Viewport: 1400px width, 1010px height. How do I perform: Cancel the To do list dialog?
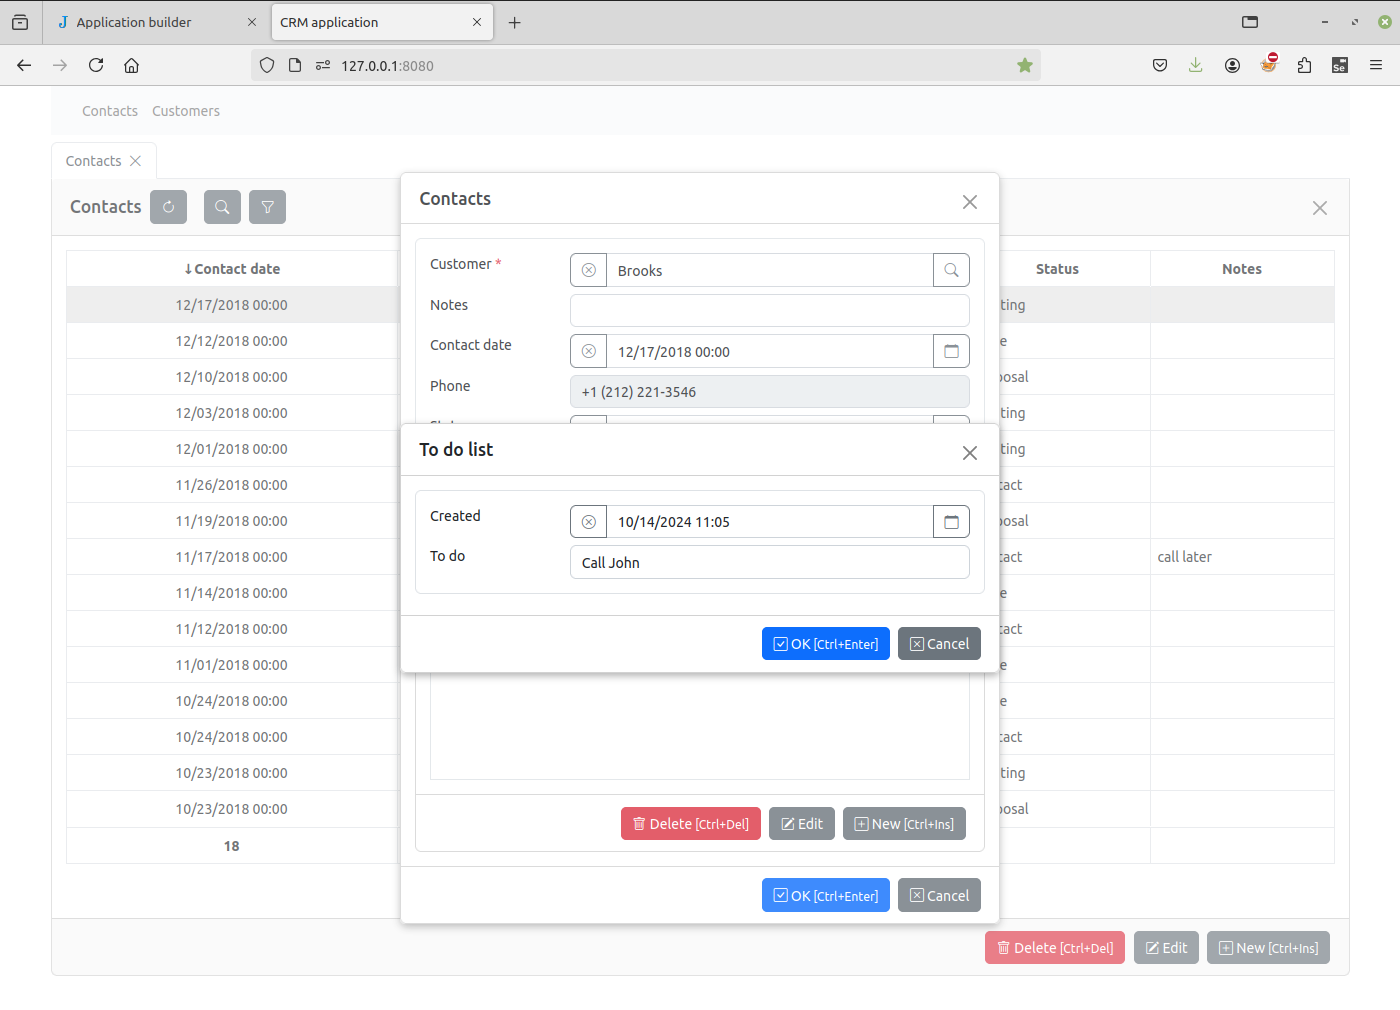(939, 644)
